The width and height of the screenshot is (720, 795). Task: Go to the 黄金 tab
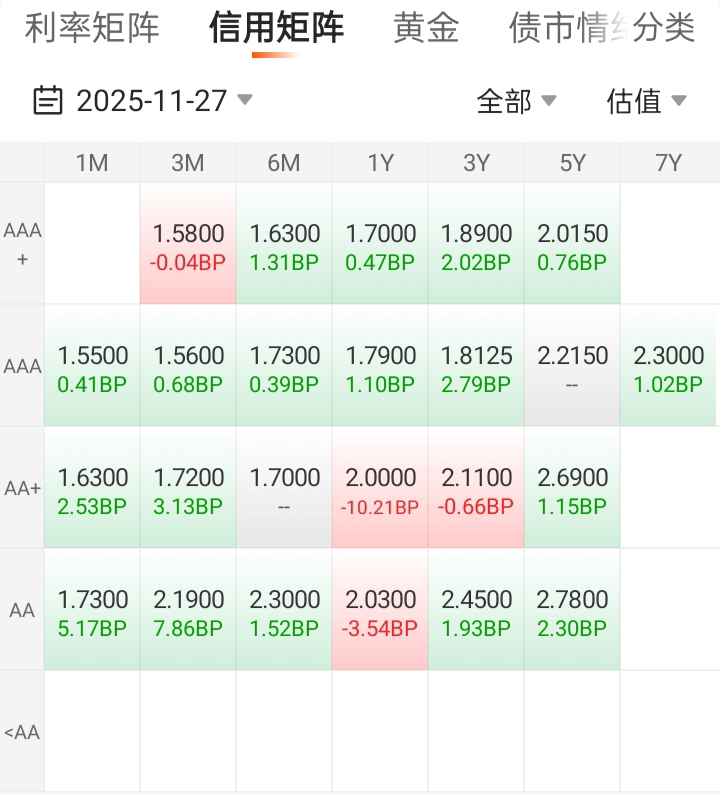pos(426,28)
